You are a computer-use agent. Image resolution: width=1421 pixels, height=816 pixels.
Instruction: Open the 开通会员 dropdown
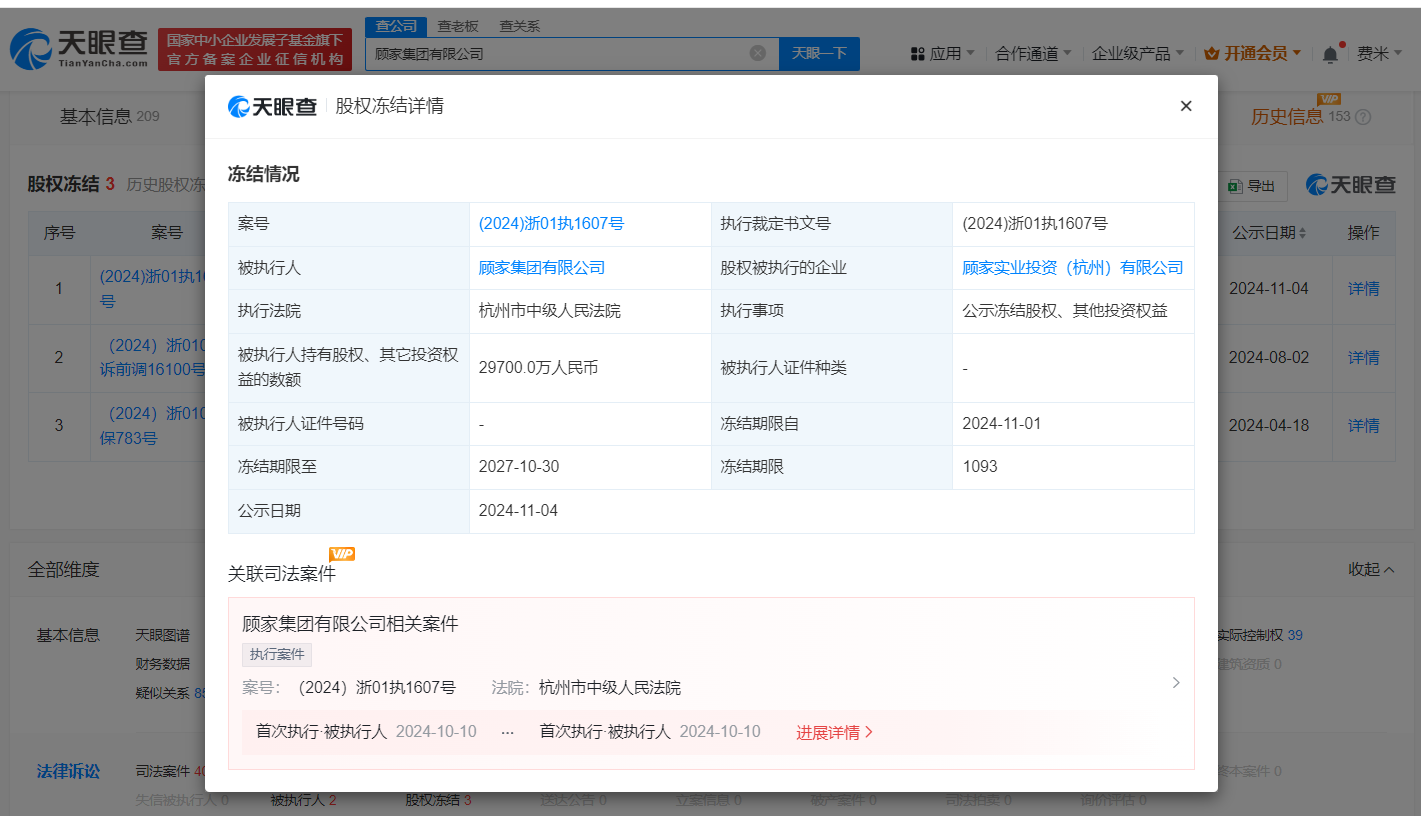point(1254,54)
